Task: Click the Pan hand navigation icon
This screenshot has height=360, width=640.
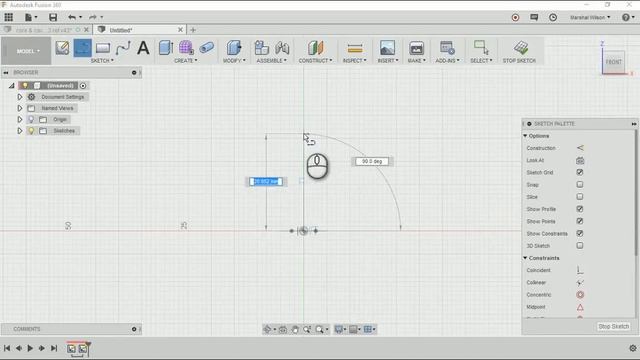Action: [295, 329]
